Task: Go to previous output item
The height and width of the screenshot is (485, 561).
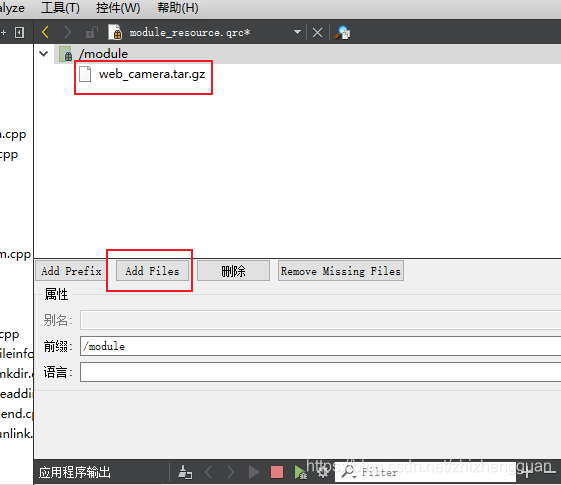Action: click(x=209, y=472)
